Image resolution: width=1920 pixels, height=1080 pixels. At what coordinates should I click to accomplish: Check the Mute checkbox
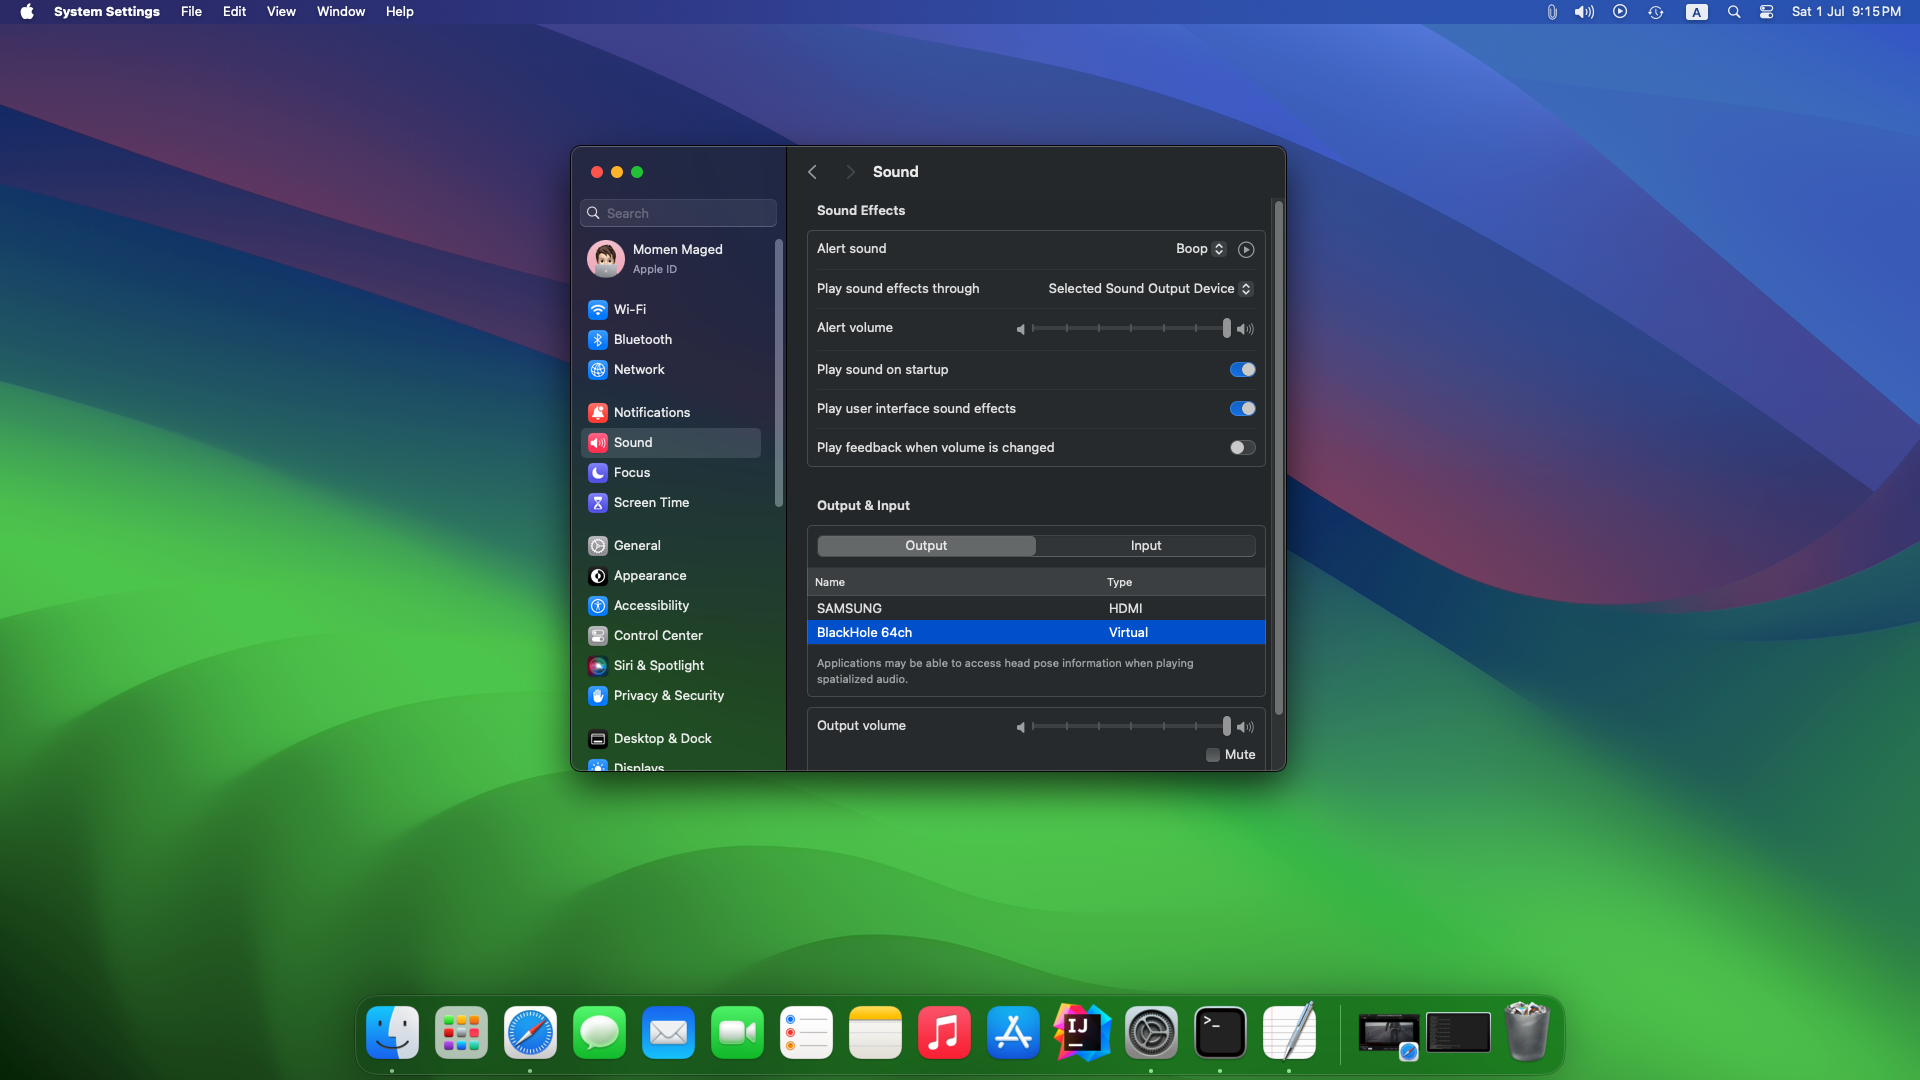(x=1211, y=755)
